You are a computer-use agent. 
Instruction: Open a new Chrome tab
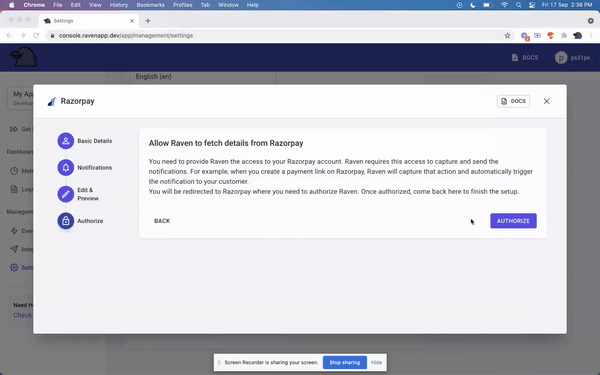(148, 21)
